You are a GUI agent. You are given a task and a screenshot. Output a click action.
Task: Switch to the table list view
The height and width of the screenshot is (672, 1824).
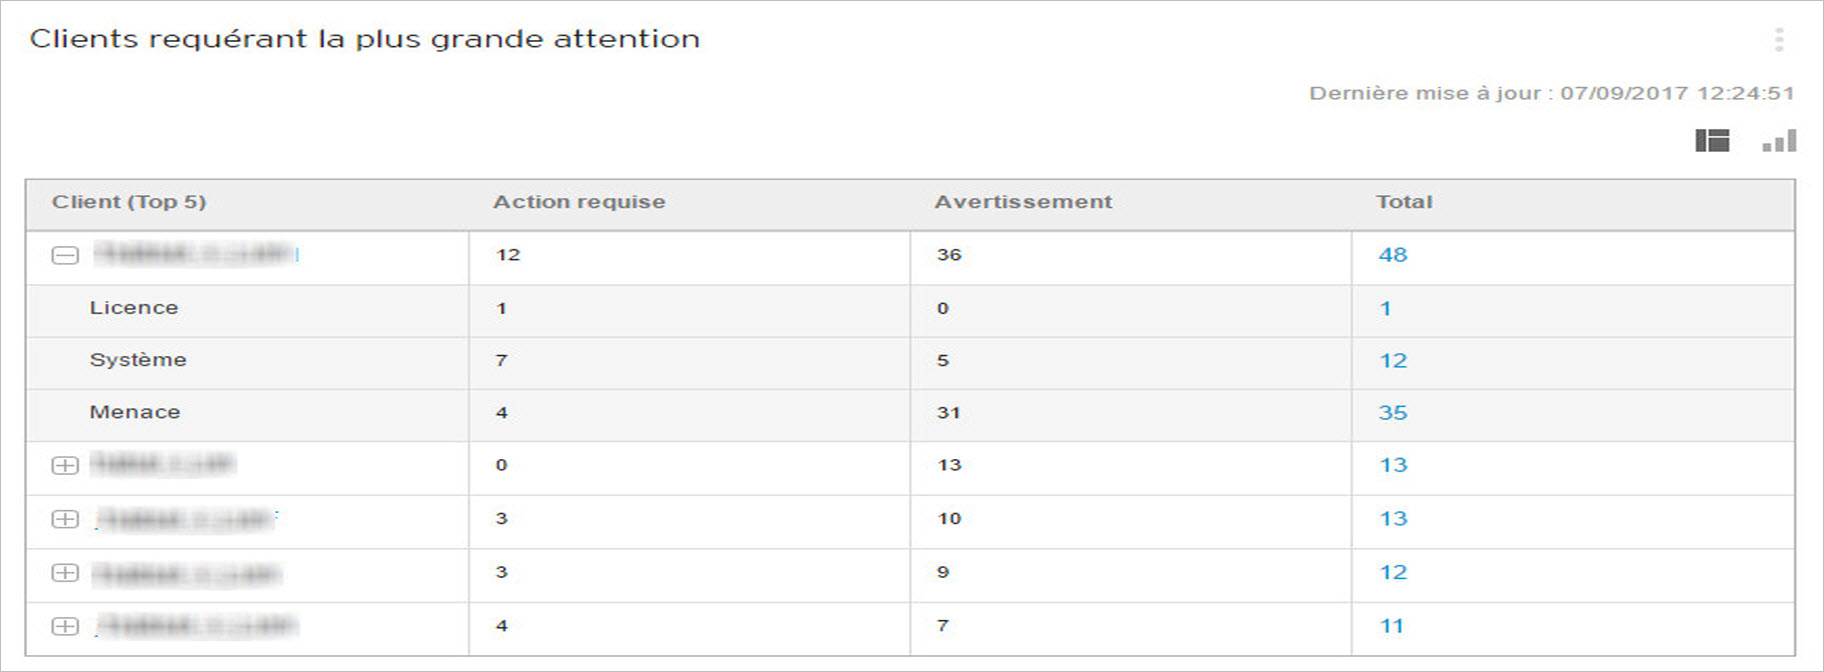pyautogui.click(x=1712, y=141)
